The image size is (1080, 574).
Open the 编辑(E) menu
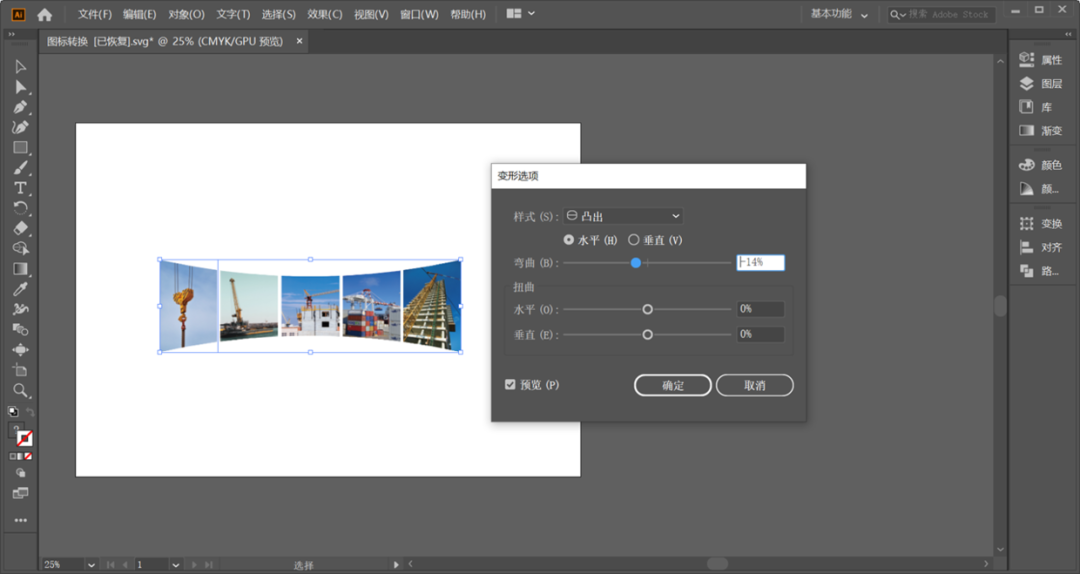140,14
